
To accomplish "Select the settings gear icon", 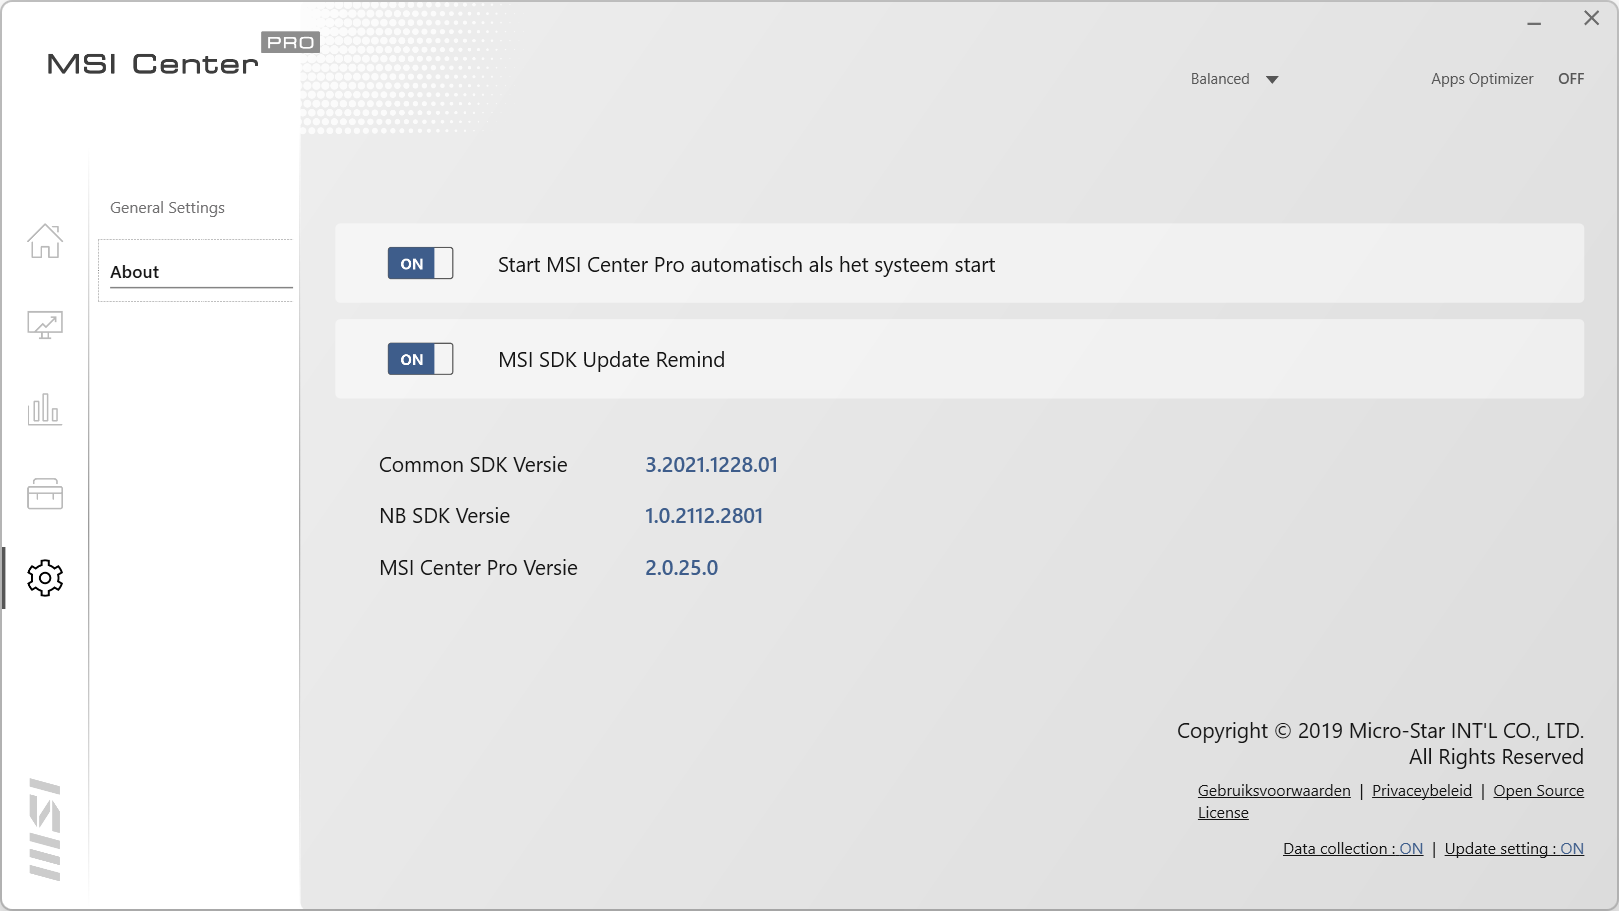I will click(x=45, y=578).
